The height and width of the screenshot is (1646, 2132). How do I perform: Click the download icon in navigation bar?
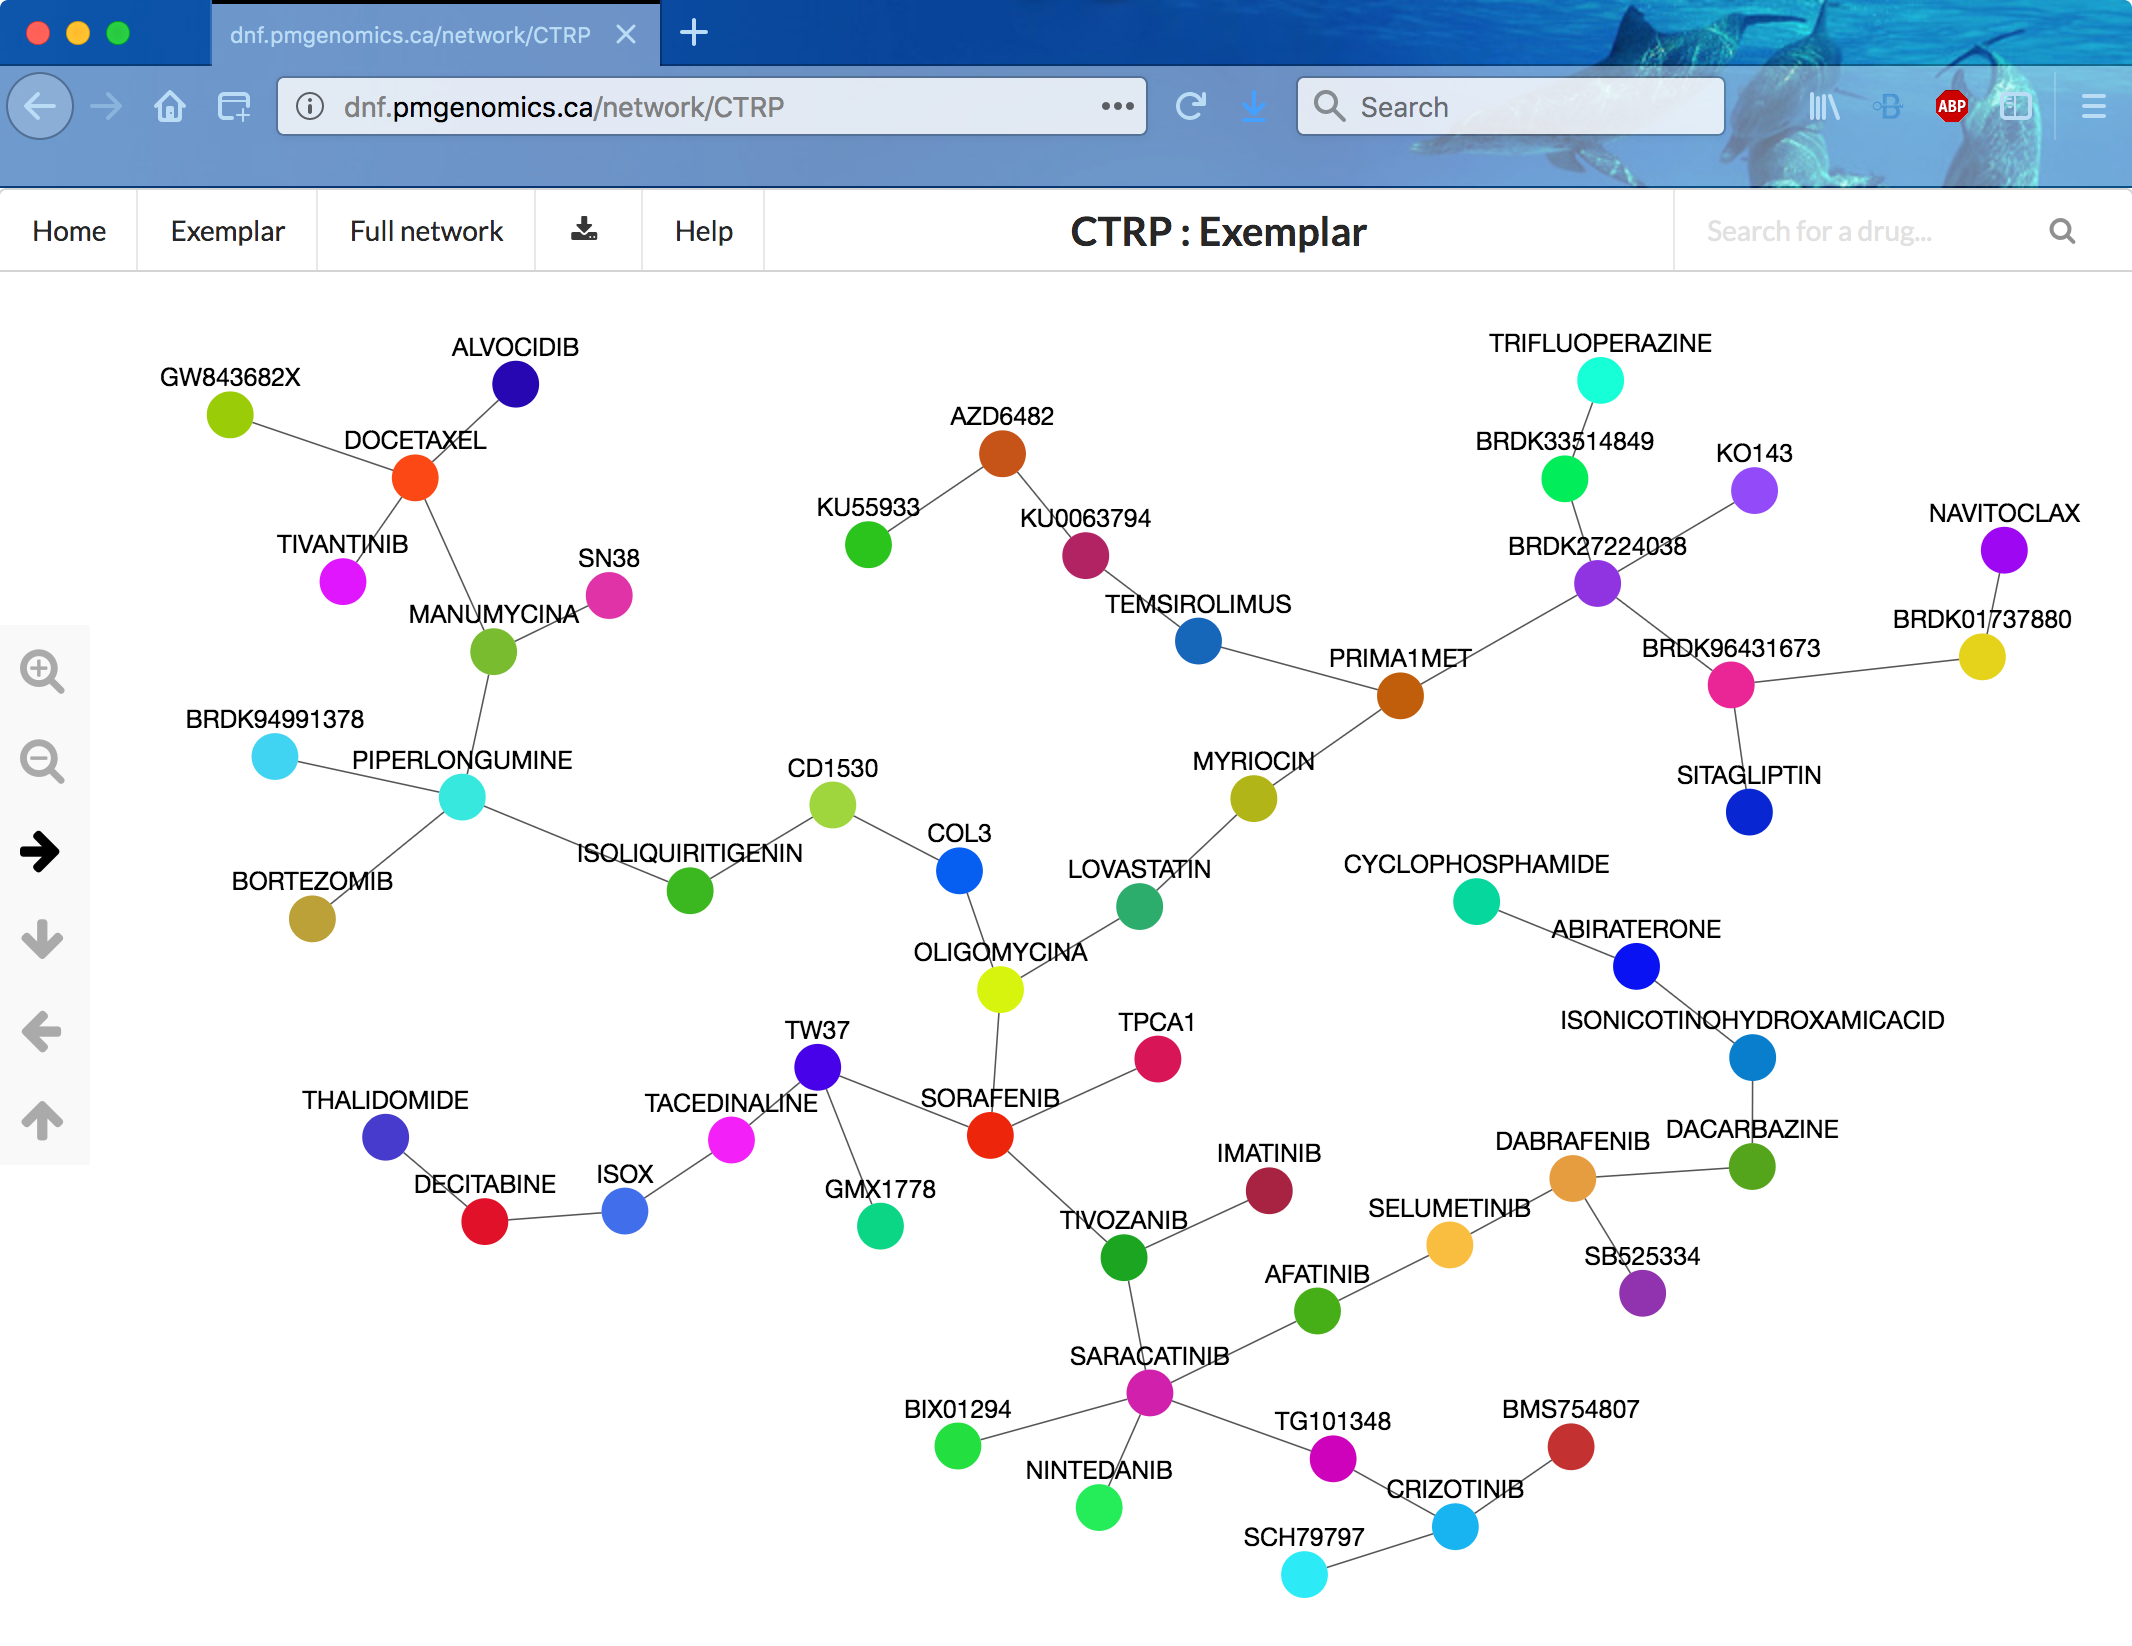tap(585, 231)
